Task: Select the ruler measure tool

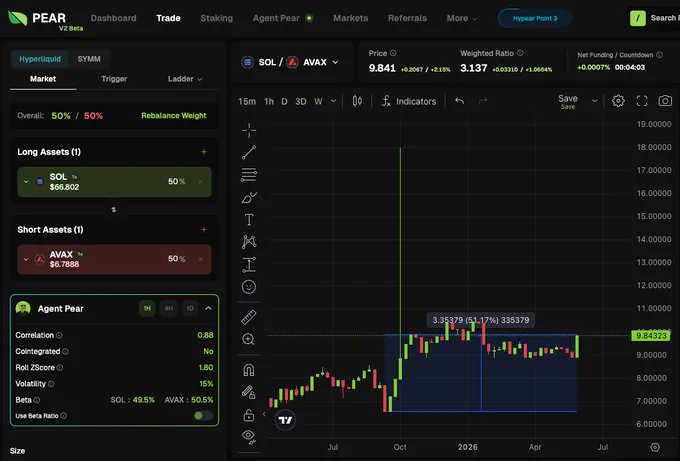Action: 249,317
